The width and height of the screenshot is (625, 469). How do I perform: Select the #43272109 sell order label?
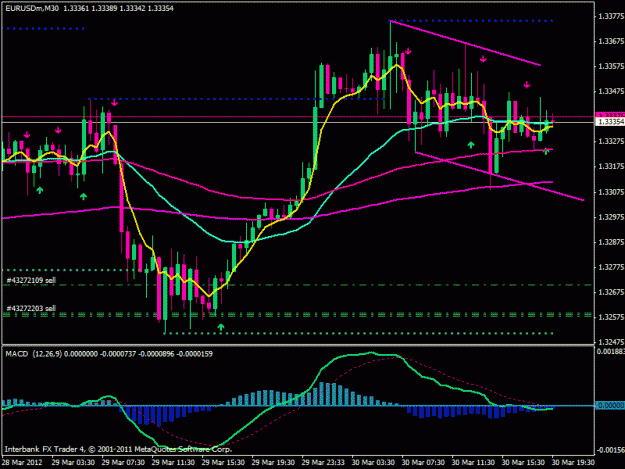coord(31,281)
